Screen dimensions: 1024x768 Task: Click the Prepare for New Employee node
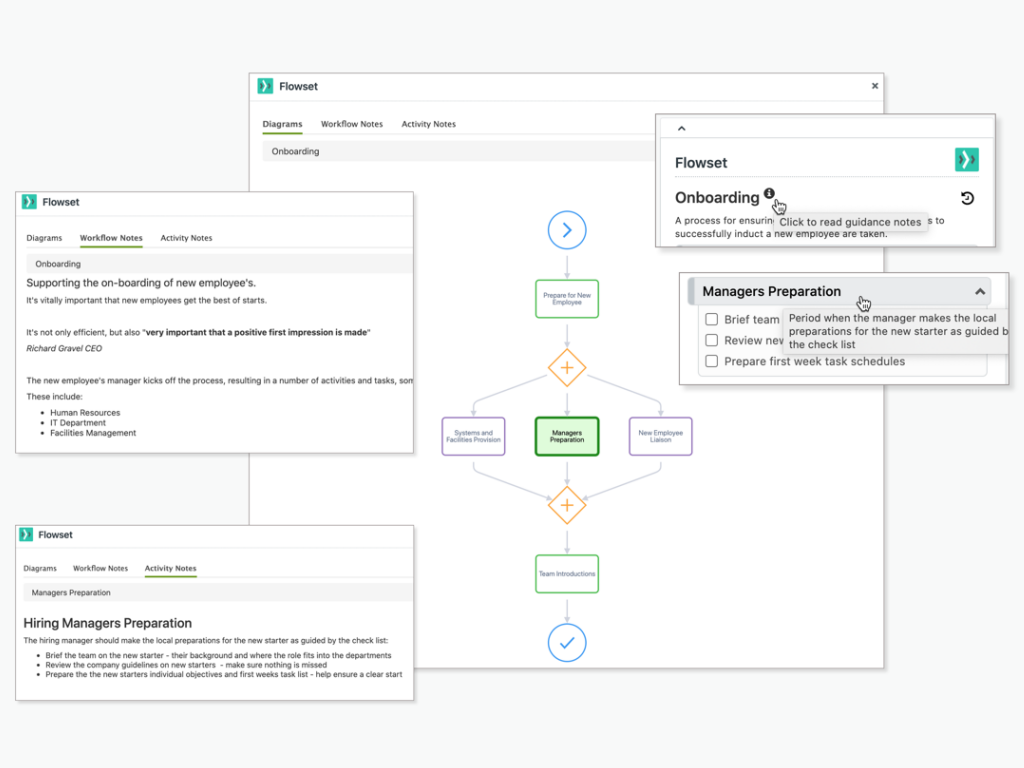coord(567,298)
